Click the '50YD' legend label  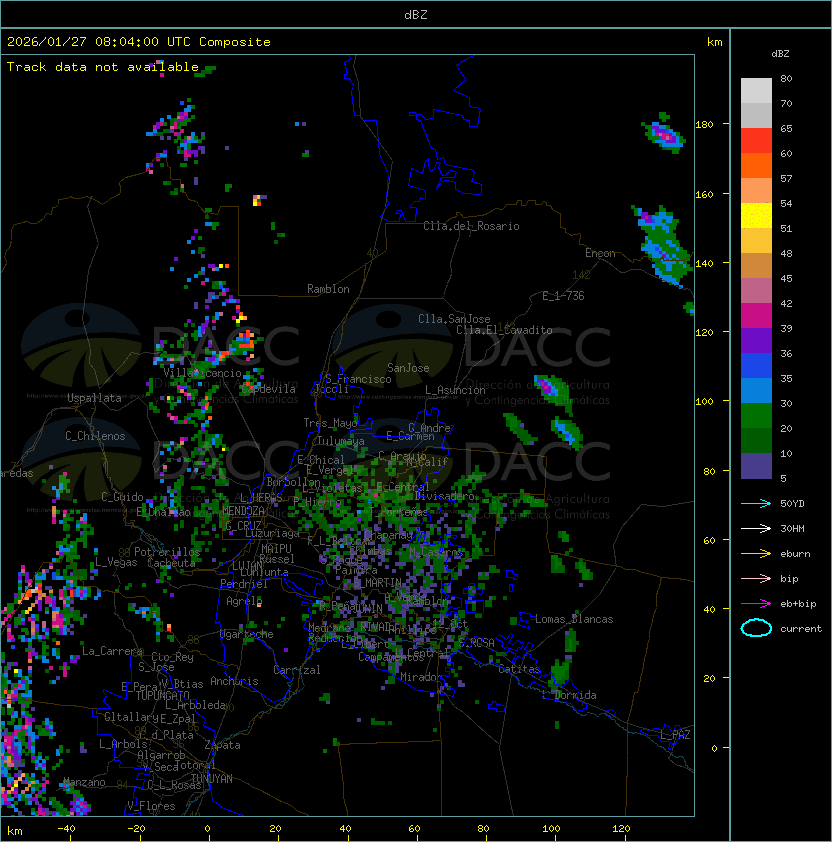point(792,504)
